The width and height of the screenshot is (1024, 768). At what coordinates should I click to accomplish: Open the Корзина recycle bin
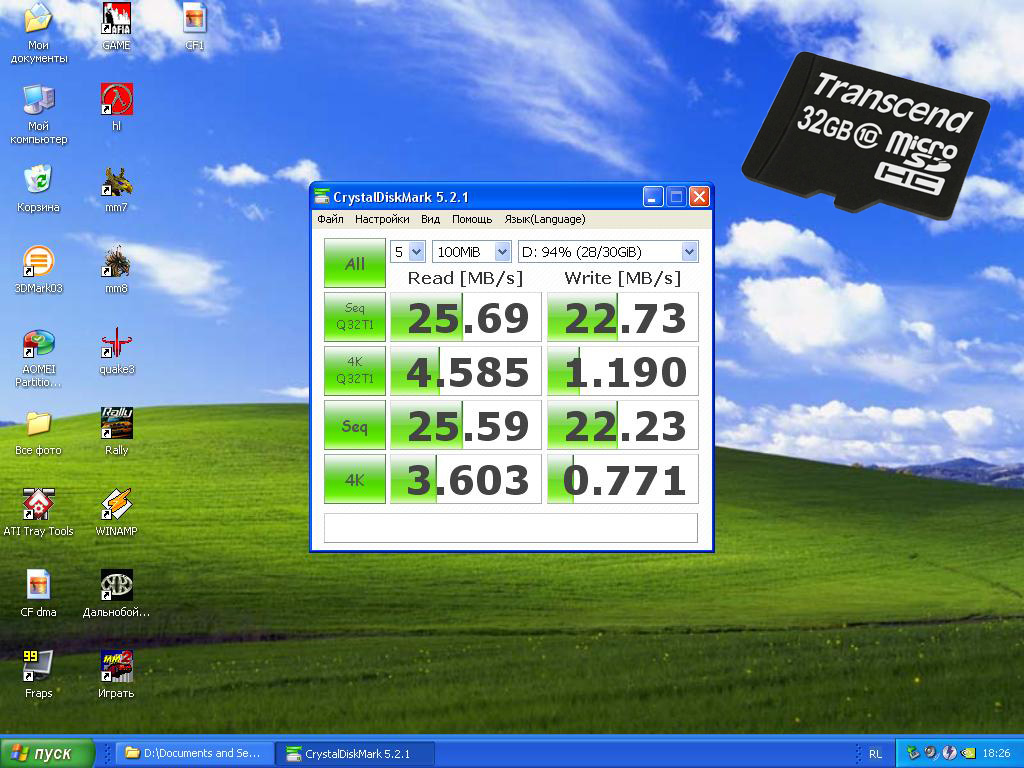[38, 188]
